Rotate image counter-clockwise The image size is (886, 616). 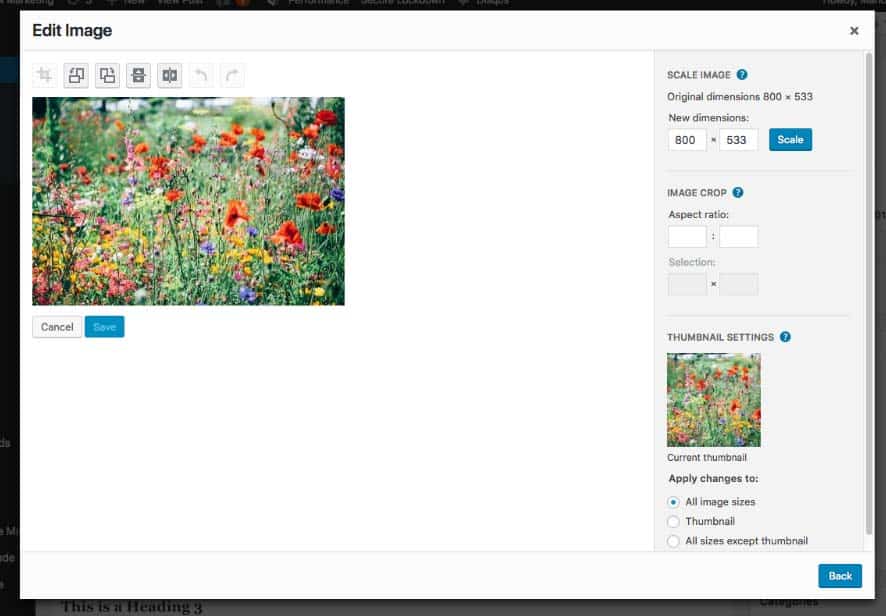tap(76, 75)
